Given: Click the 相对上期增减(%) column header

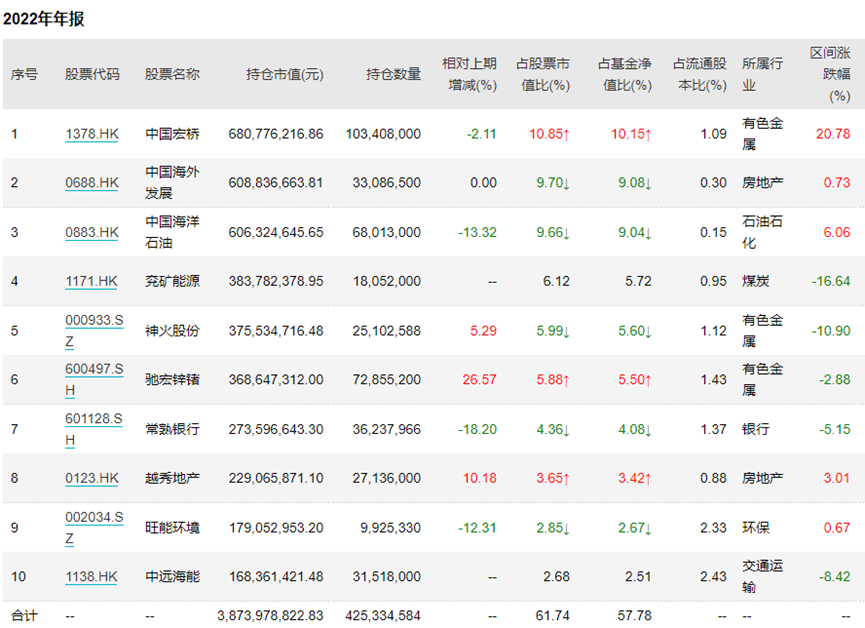Looking at the screenshot, I should point(469,74).
